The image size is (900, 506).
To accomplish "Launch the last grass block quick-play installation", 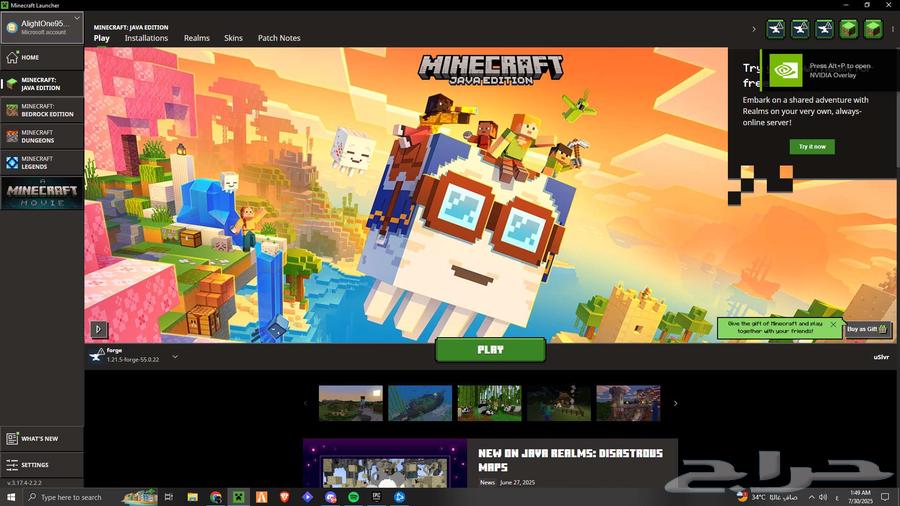I will pos(873,29).
